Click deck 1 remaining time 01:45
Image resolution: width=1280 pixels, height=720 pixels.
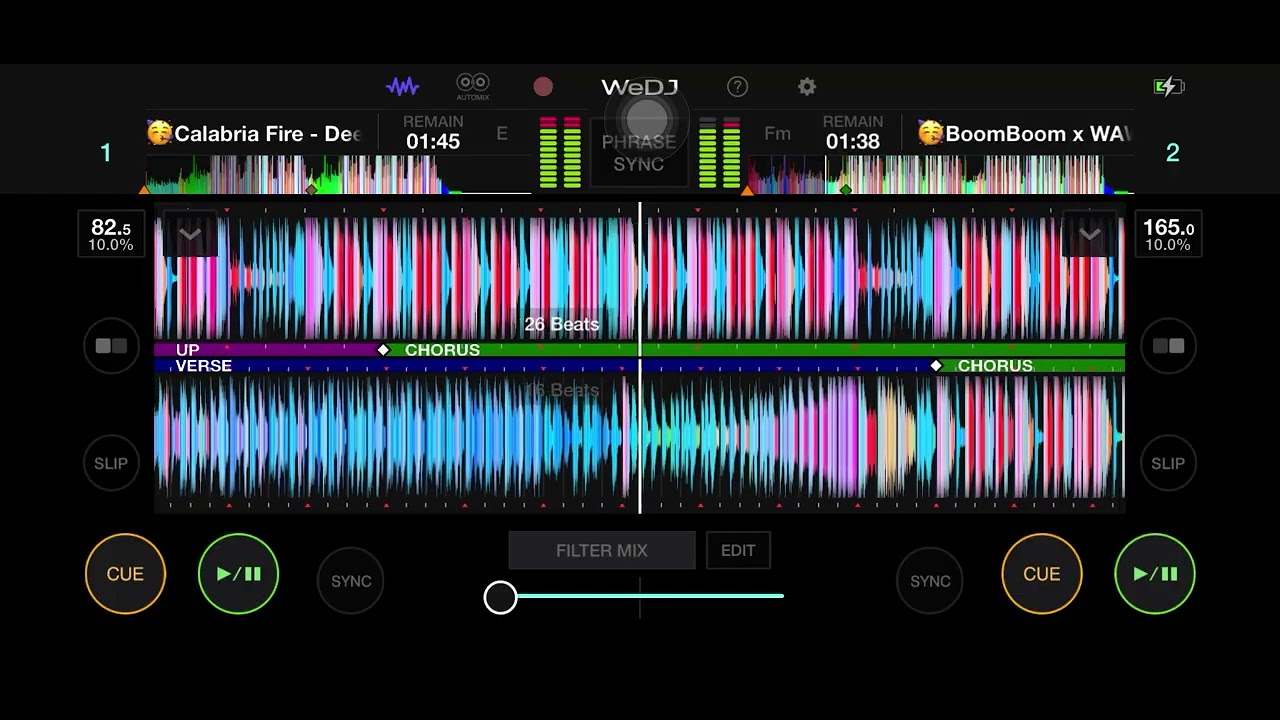pyautogui.click(x=433, y=142)
